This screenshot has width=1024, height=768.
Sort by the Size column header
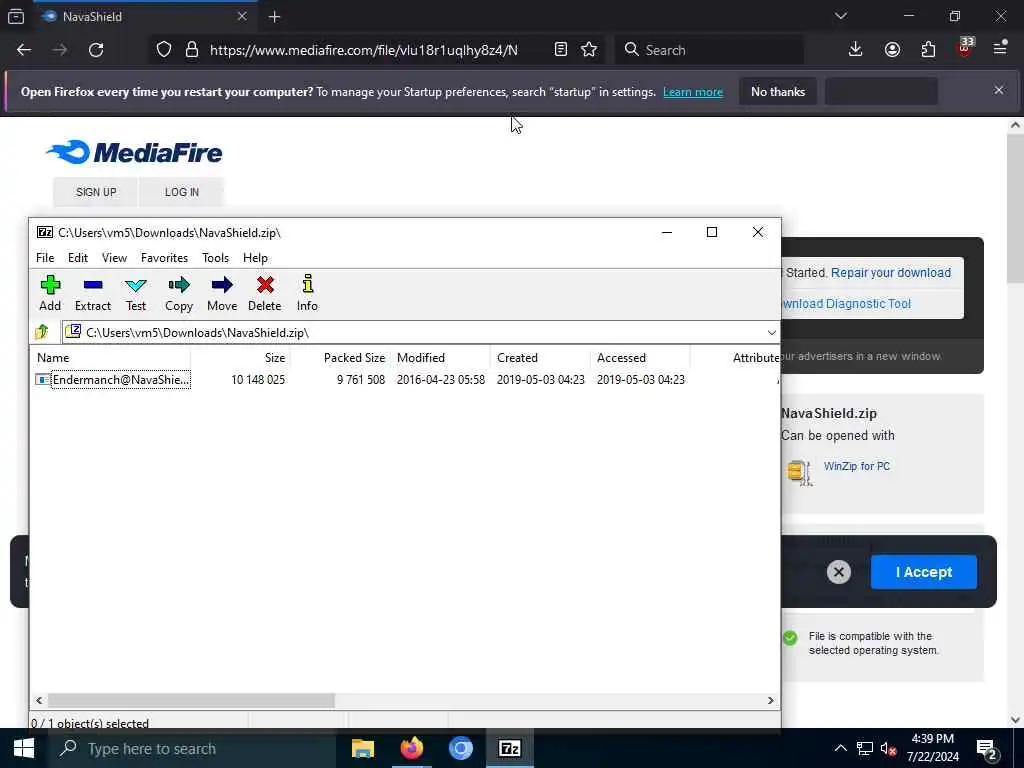coord(240,358)
